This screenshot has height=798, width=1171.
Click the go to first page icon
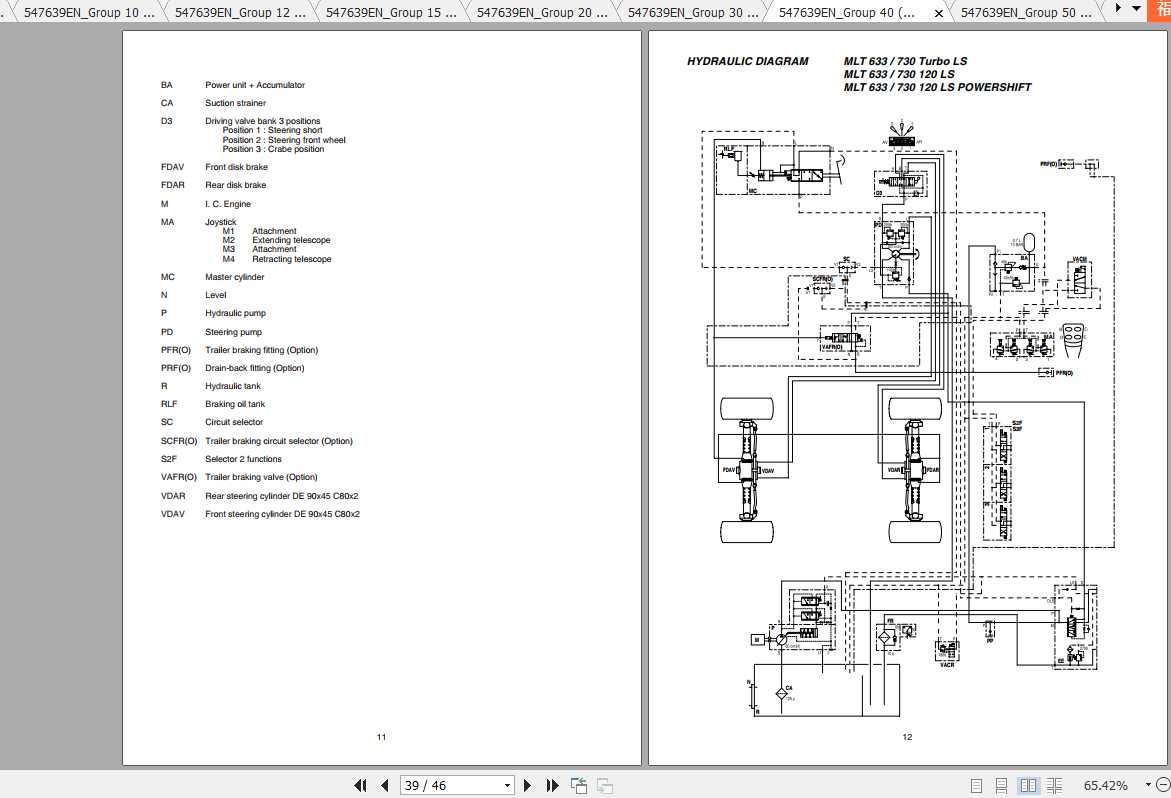click(360, 785)
